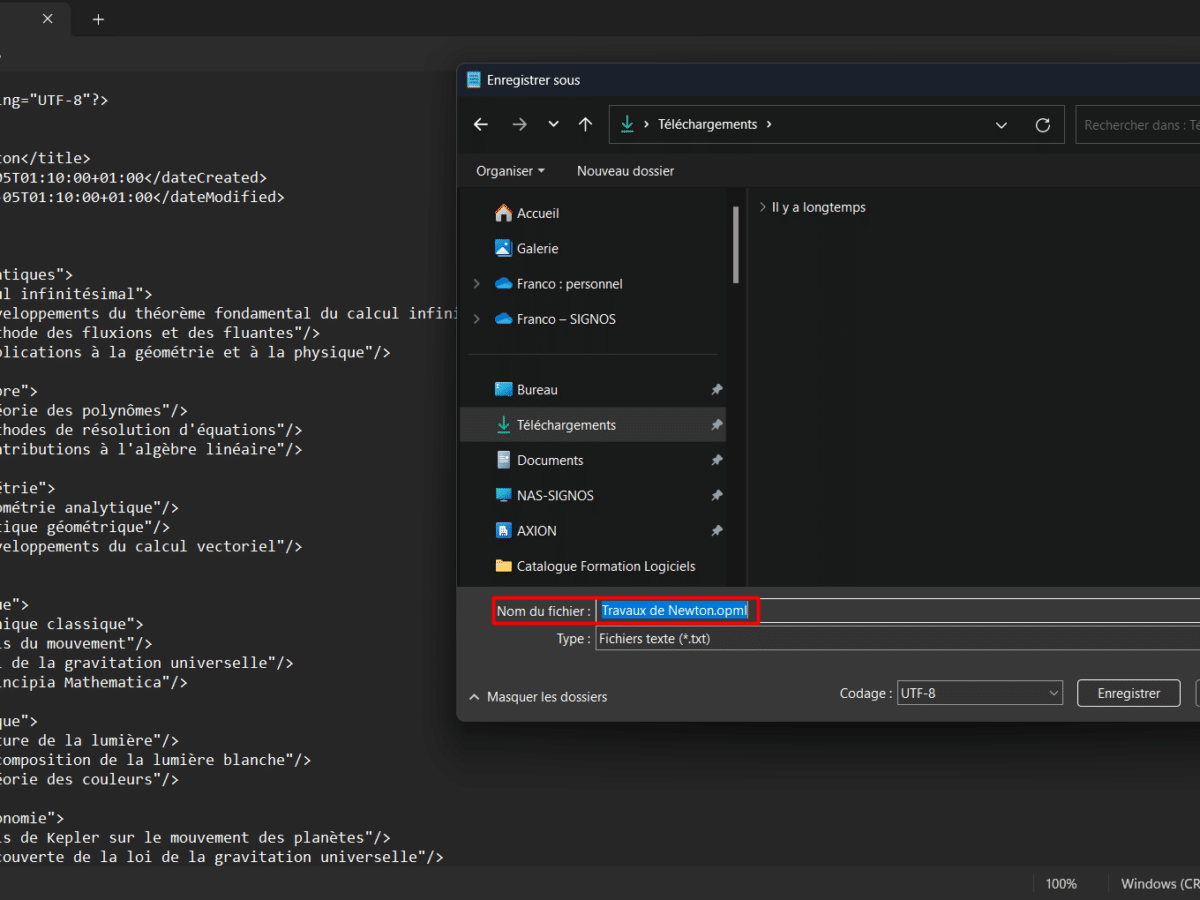Select the Documents folder shortcut

click(549, 460)
